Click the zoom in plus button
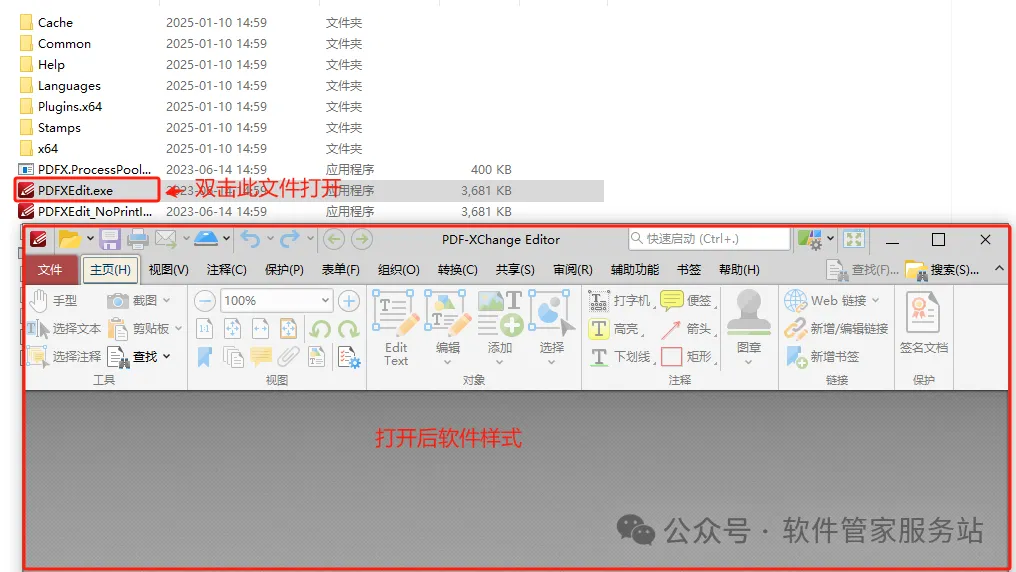 point(349,301)
